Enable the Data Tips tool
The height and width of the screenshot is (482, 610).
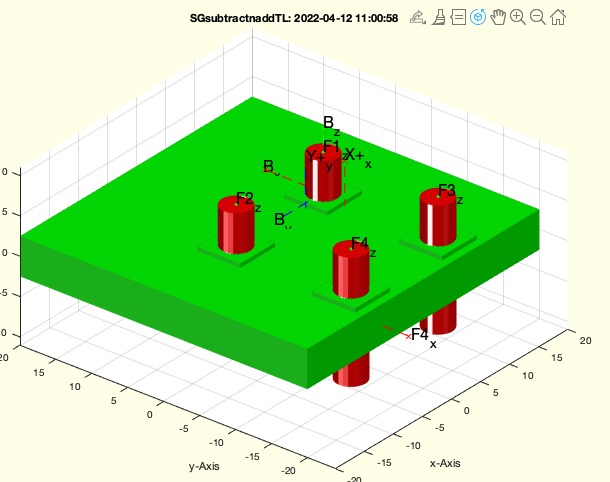[458, 17]
